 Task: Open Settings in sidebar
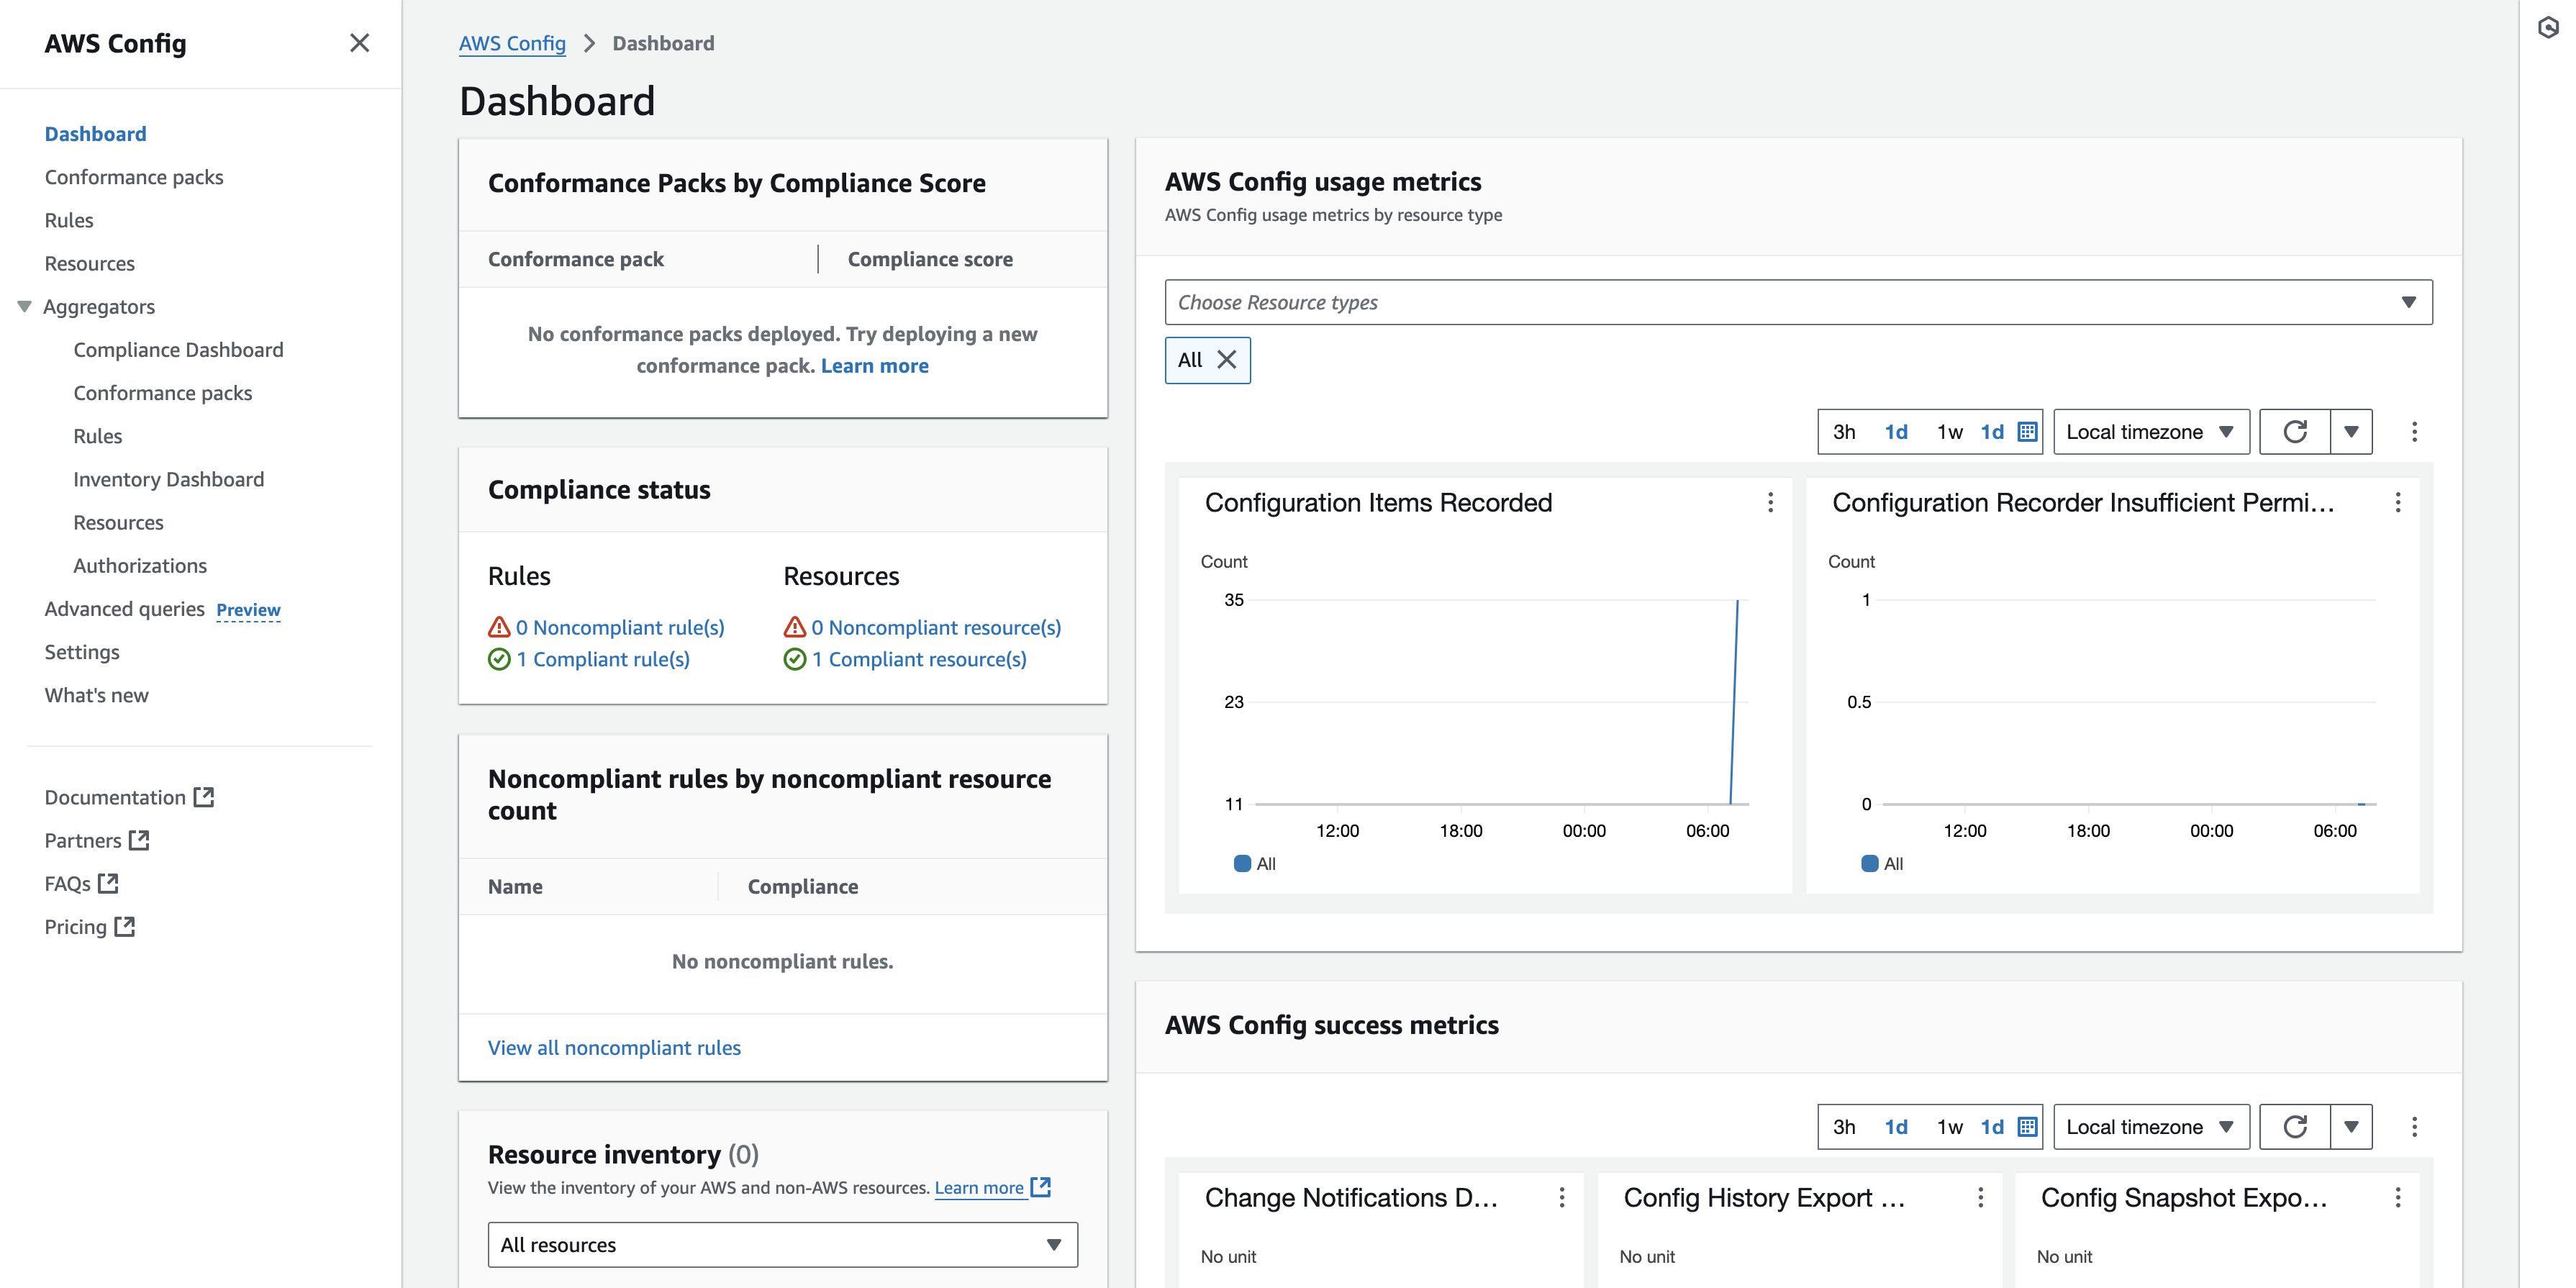[x=82, y=652]
